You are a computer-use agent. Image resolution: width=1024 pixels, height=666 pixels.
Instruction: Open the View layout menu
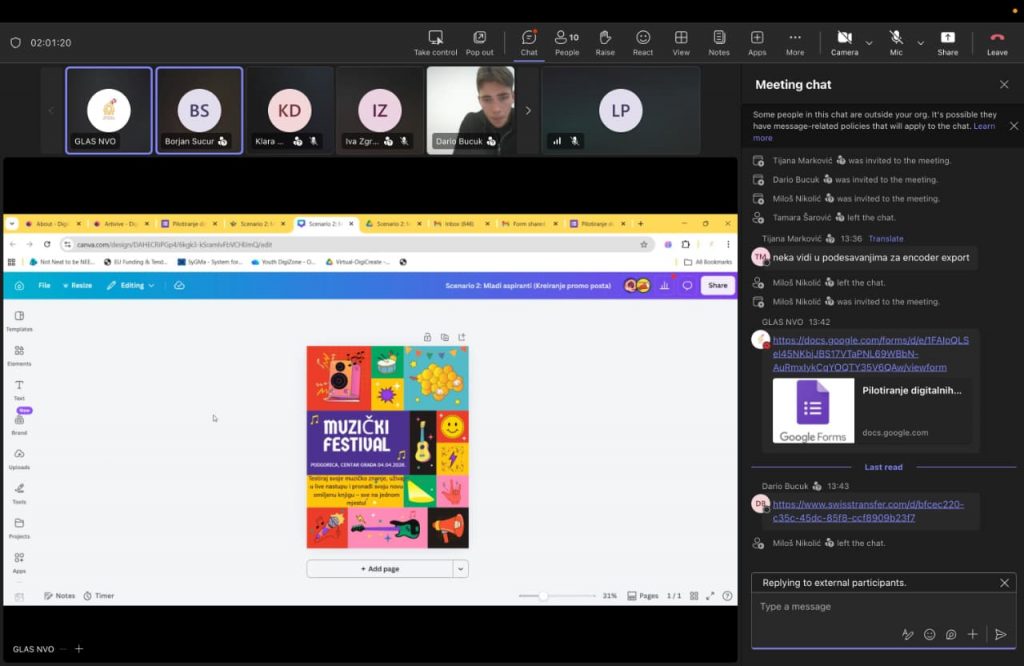(681, 42)
